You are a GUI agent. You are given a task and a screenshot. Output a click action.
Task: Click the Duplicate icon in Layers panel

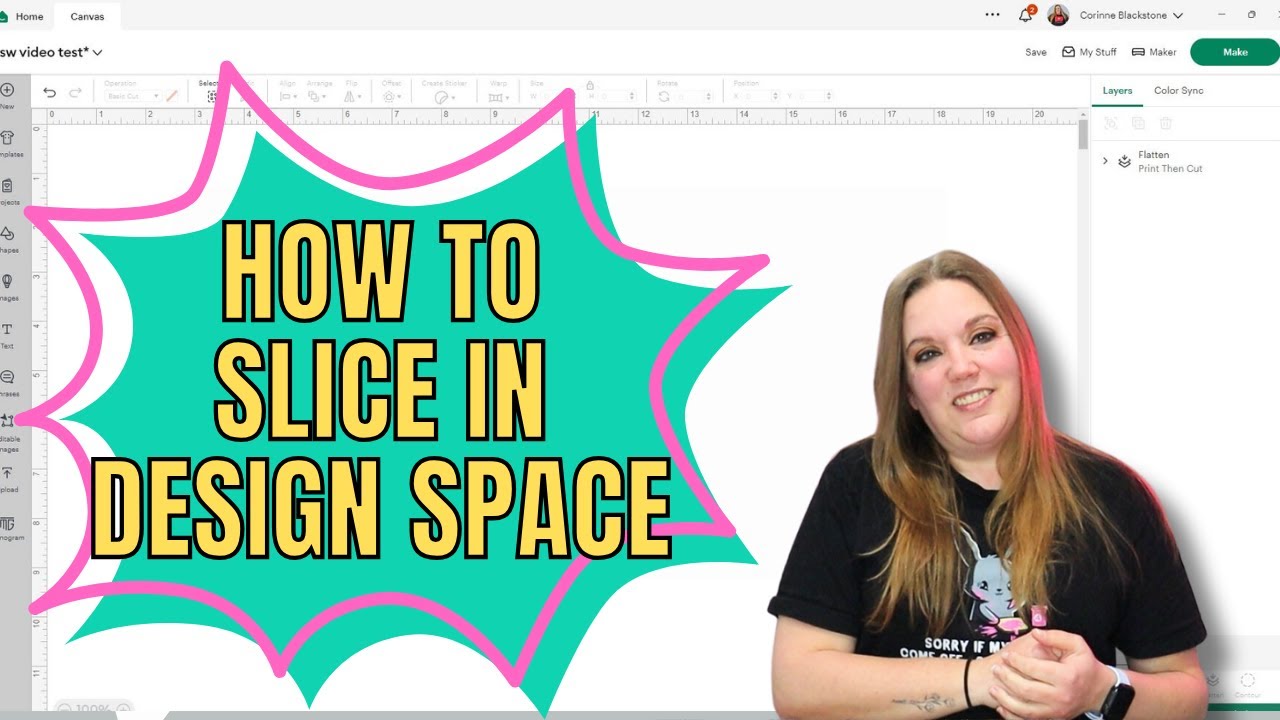[x=1138, y=123]
